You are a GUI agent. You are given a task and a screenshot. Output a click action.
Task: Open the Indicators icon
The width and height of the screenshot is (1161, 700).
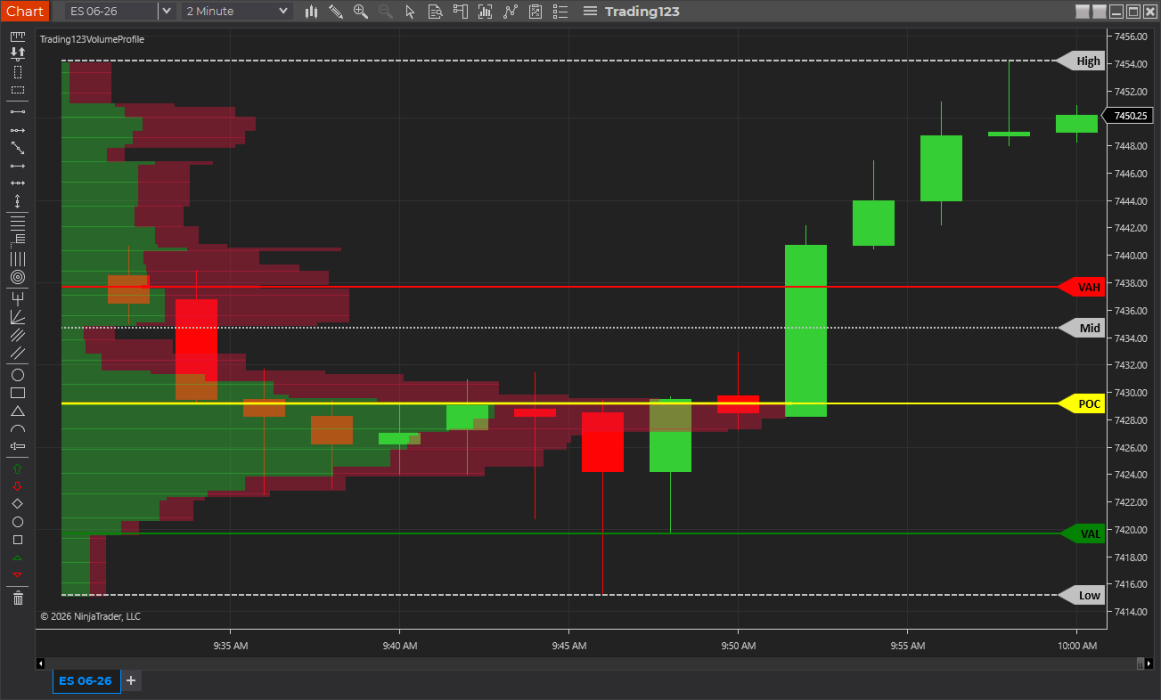click(x=510, y=11)
